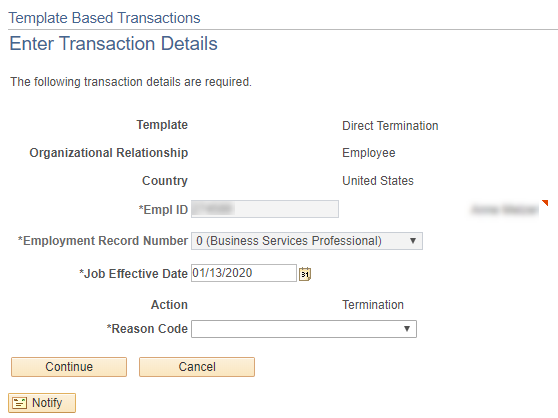Click the notepad icon on the Notify button
Image resolution: width=558 pixels, height=418 pixels.
pyautogui.click(x=19, y=403)
